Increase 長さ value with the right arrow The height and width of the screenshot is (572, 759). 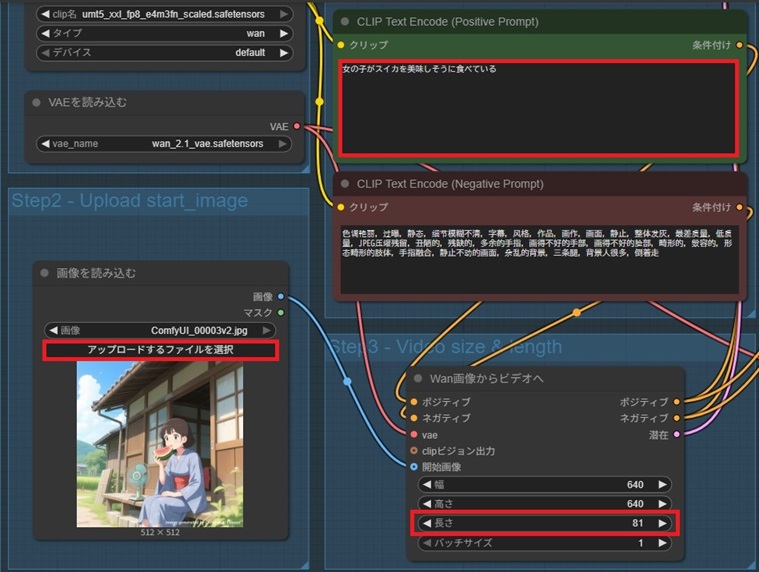point(661,523)
